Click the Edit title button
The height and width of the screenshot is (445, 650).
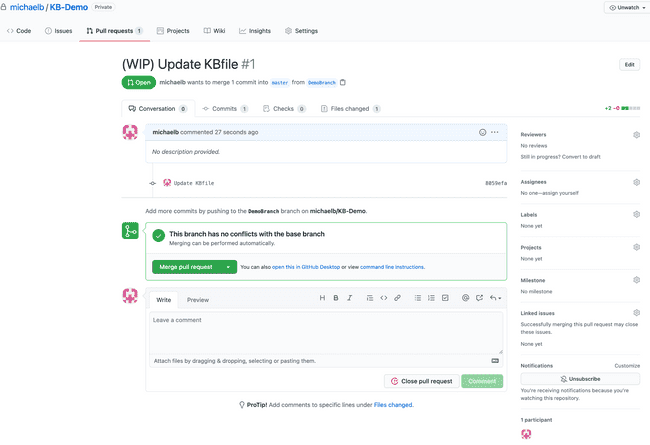tap(630, 65)
